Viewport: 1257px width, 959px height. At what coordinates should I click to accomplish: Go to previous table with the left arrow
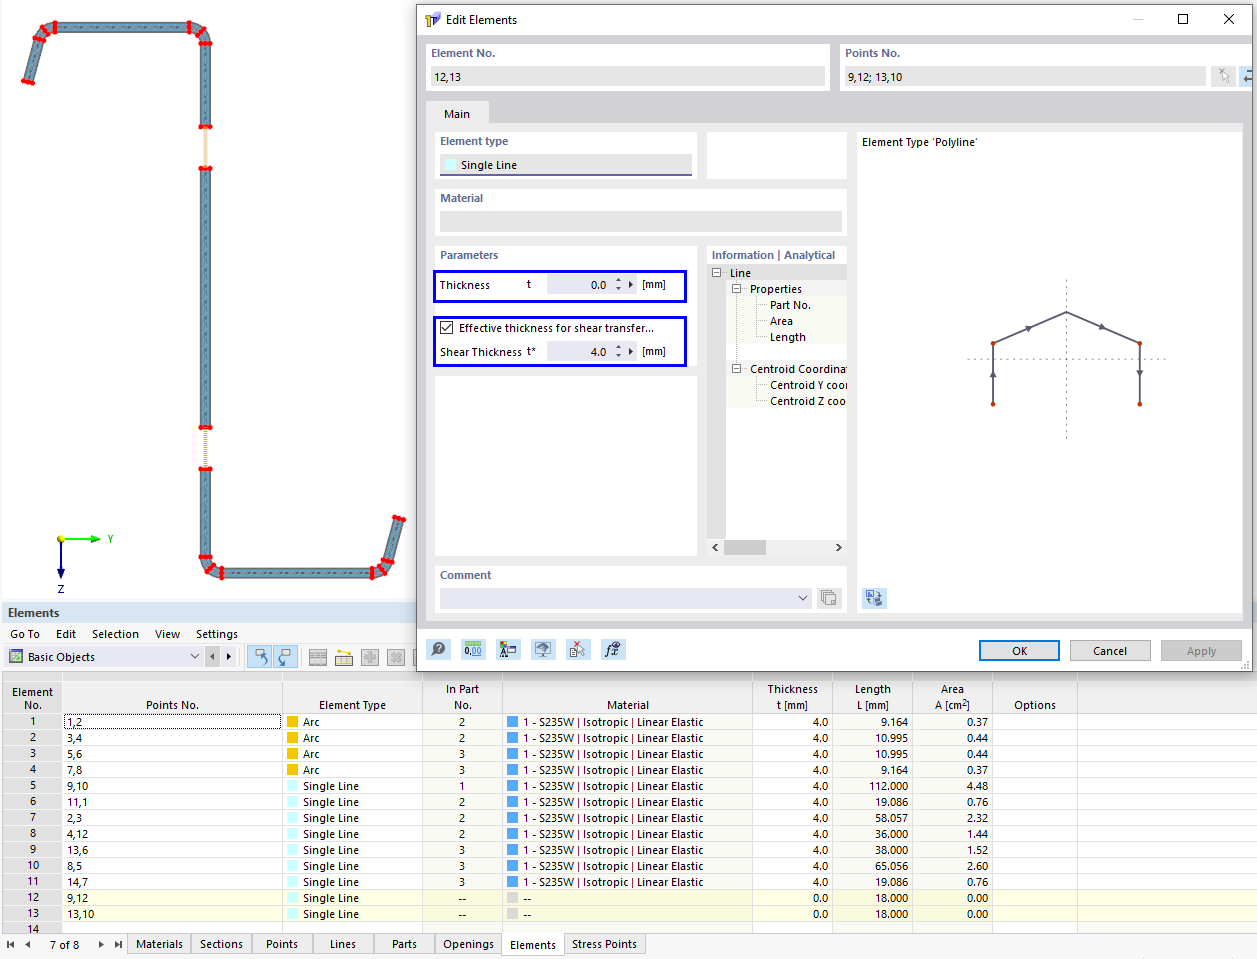click(28, 944)
